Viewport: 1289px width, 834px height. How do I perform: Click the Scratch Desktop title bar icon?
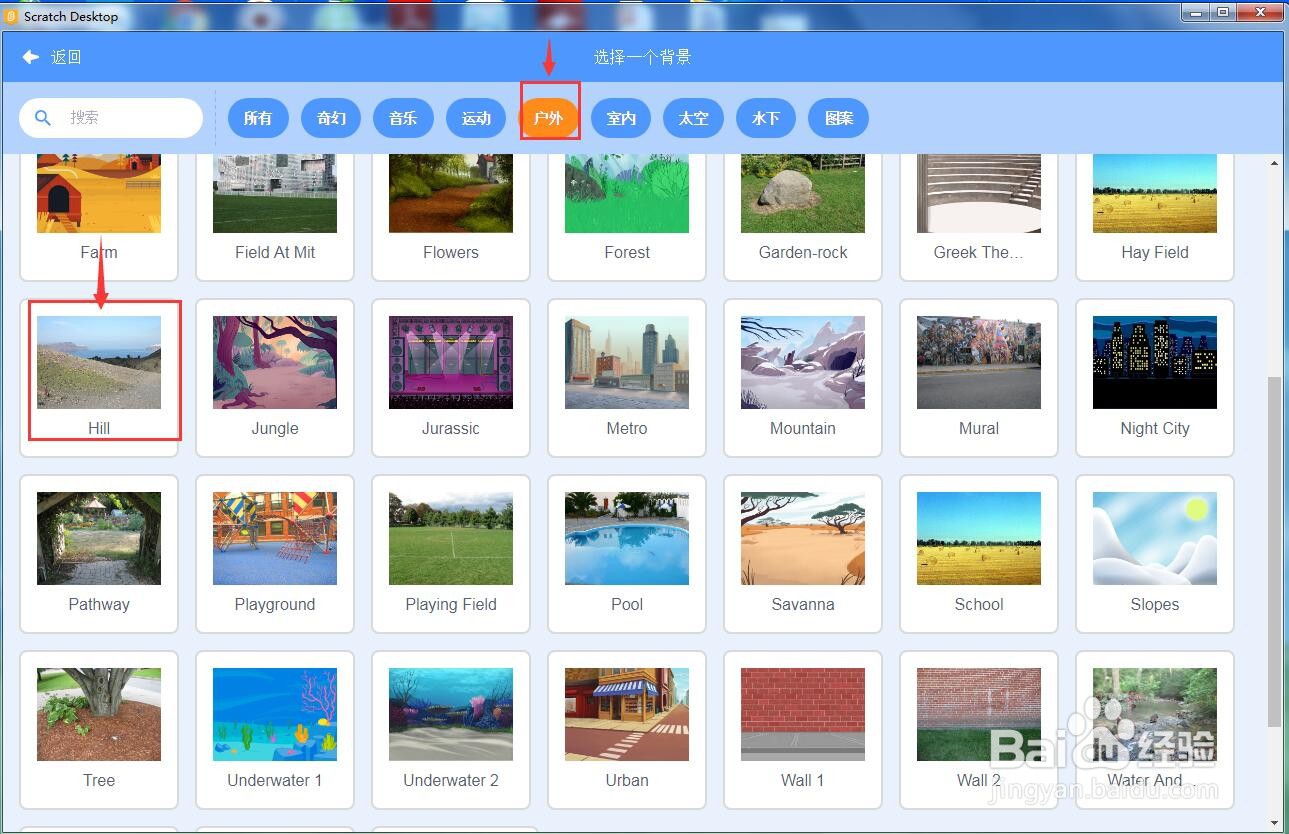pyautogui.click(x=12, y=16)
